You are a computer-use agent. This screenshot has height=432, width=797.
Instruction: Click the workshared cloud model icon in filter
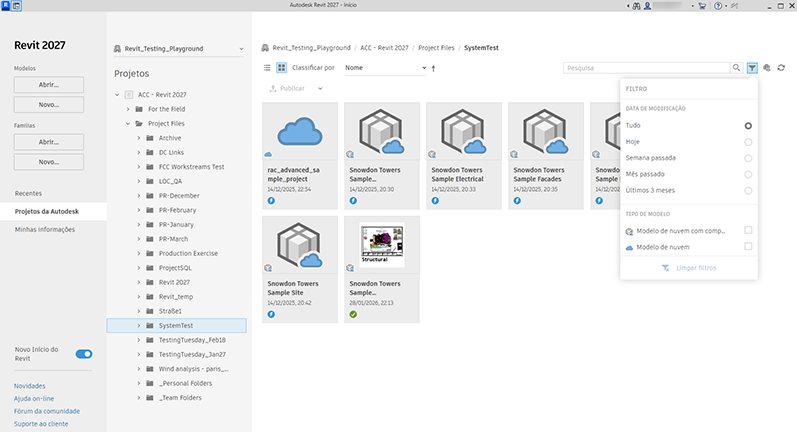pyautogui.click(x=629, y=231)
